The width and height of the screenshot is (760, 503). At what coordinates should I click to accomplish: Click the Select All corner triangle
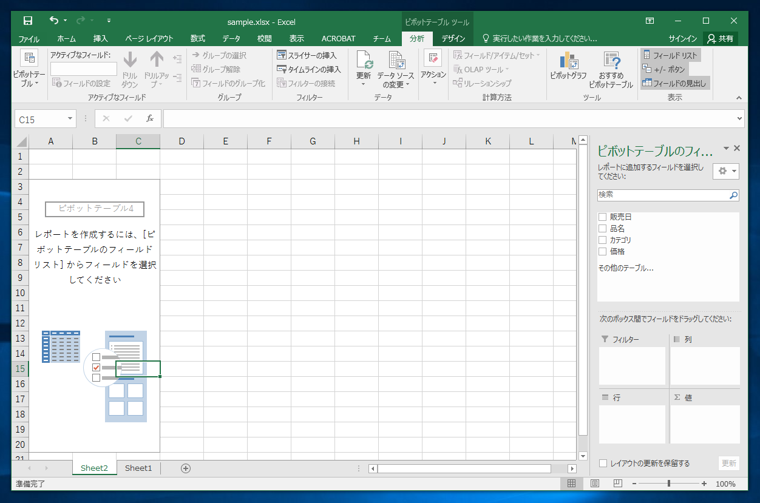click(21, 141)
